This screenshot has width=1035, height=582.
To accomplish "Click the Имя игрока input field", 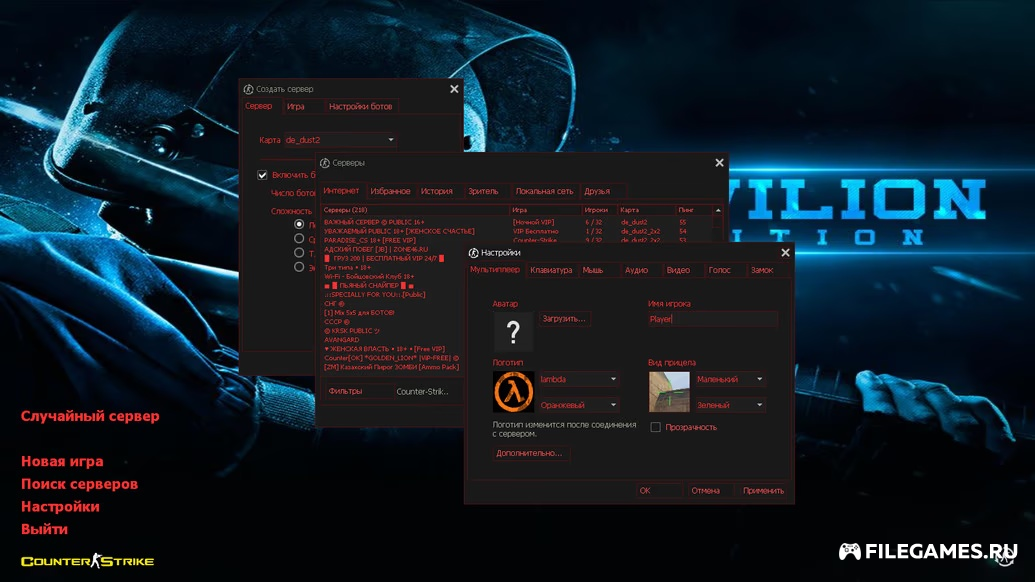I will tap(712, 319).
